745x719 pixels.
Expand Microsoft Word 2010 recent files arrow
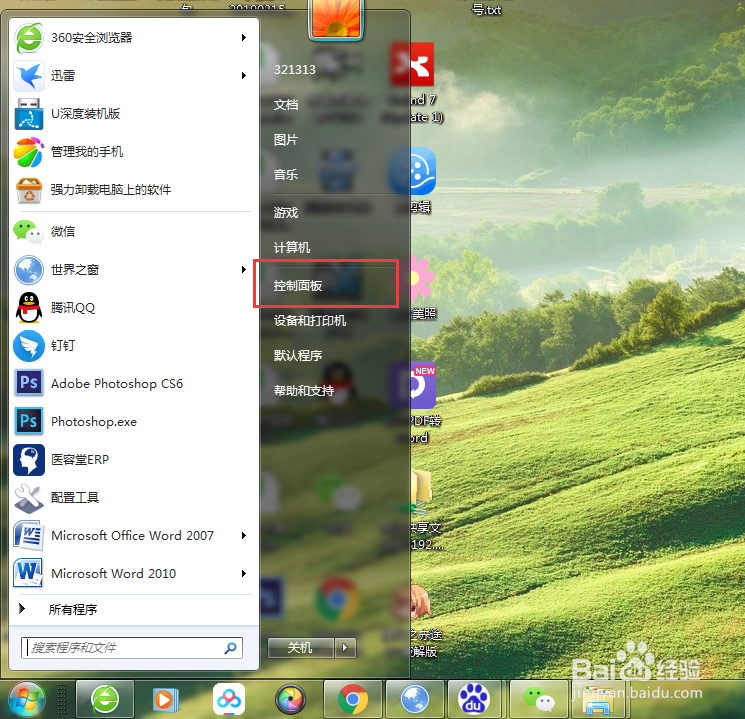point(244,574)
